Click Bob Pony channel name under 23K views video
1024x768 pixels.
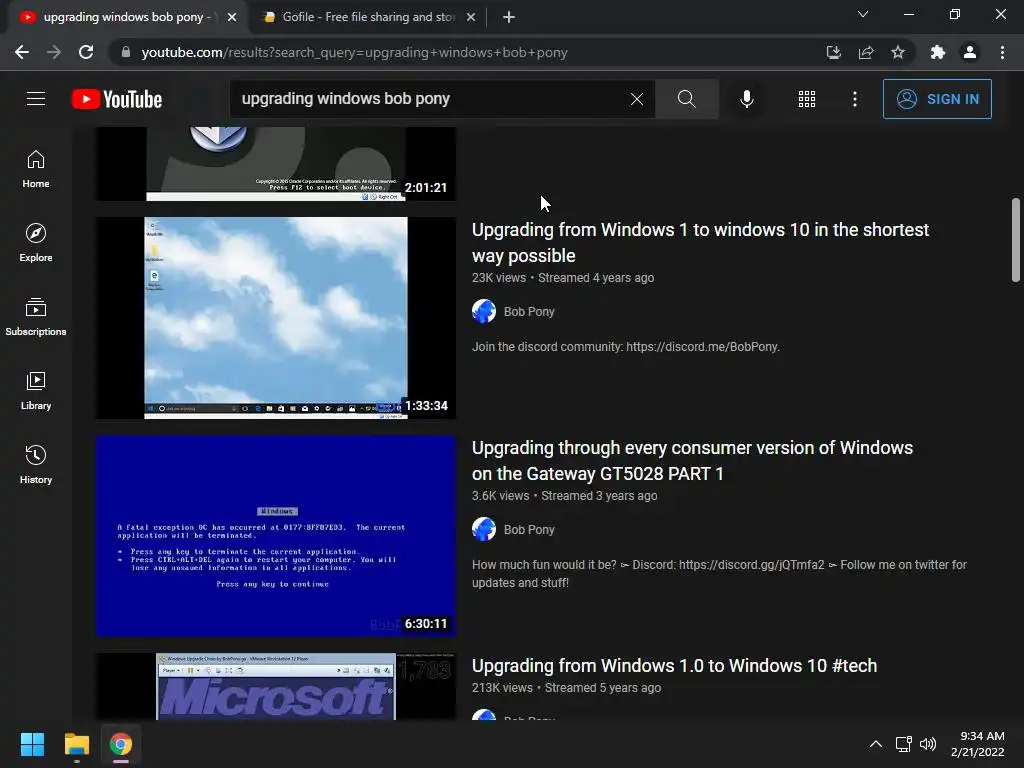click(529, 312)
